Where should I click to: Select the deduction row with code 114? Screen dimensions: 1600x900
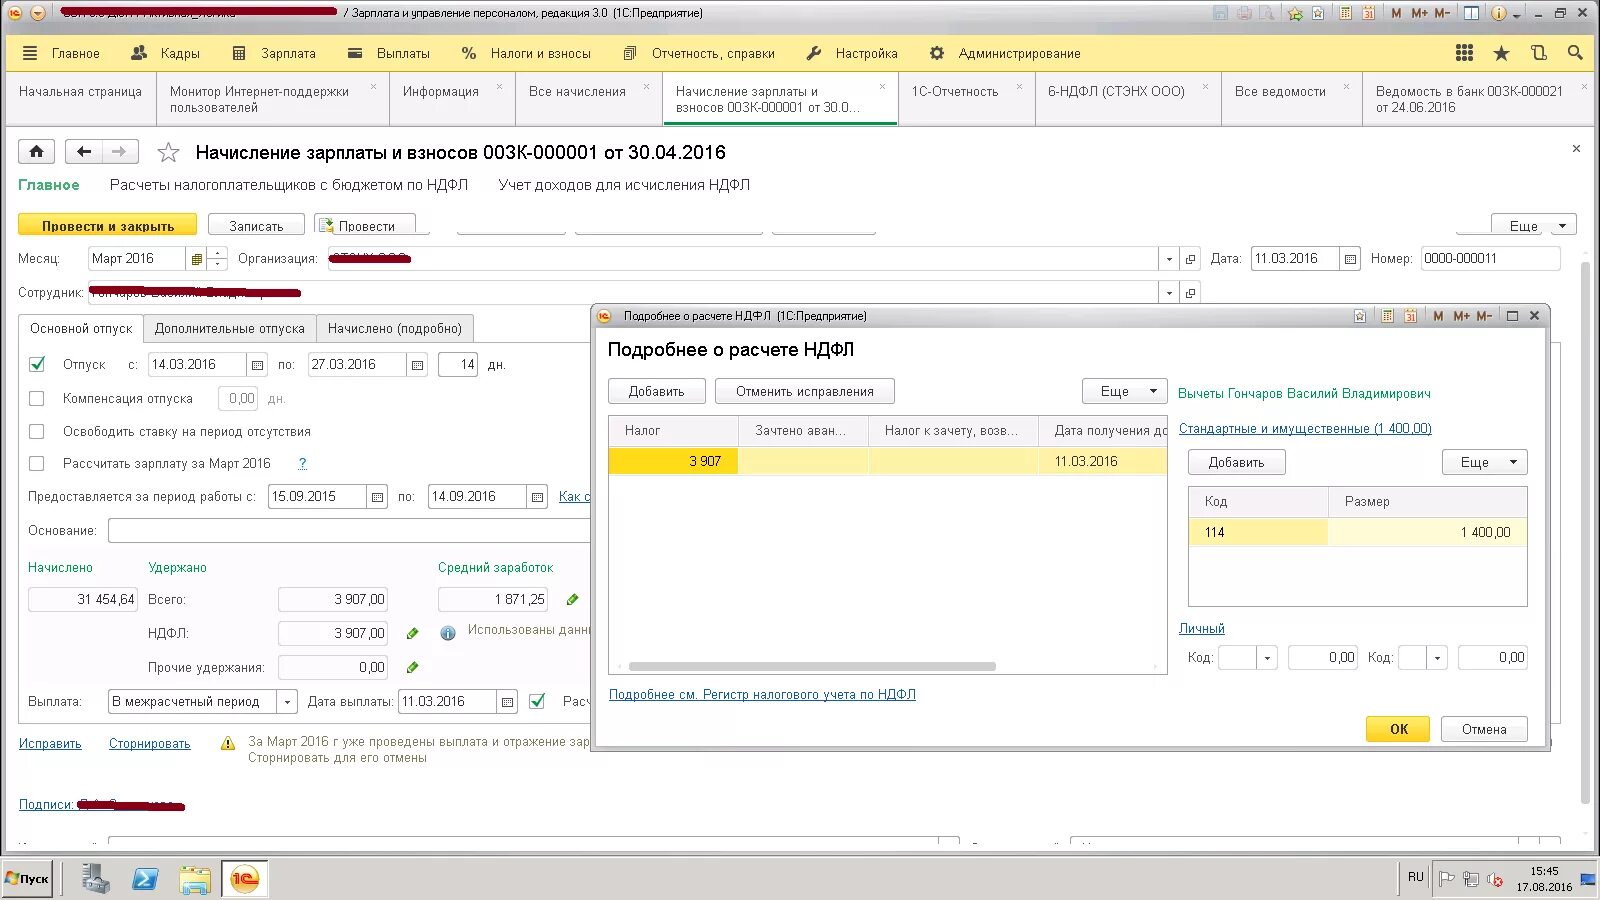(x=1357, y=533)
